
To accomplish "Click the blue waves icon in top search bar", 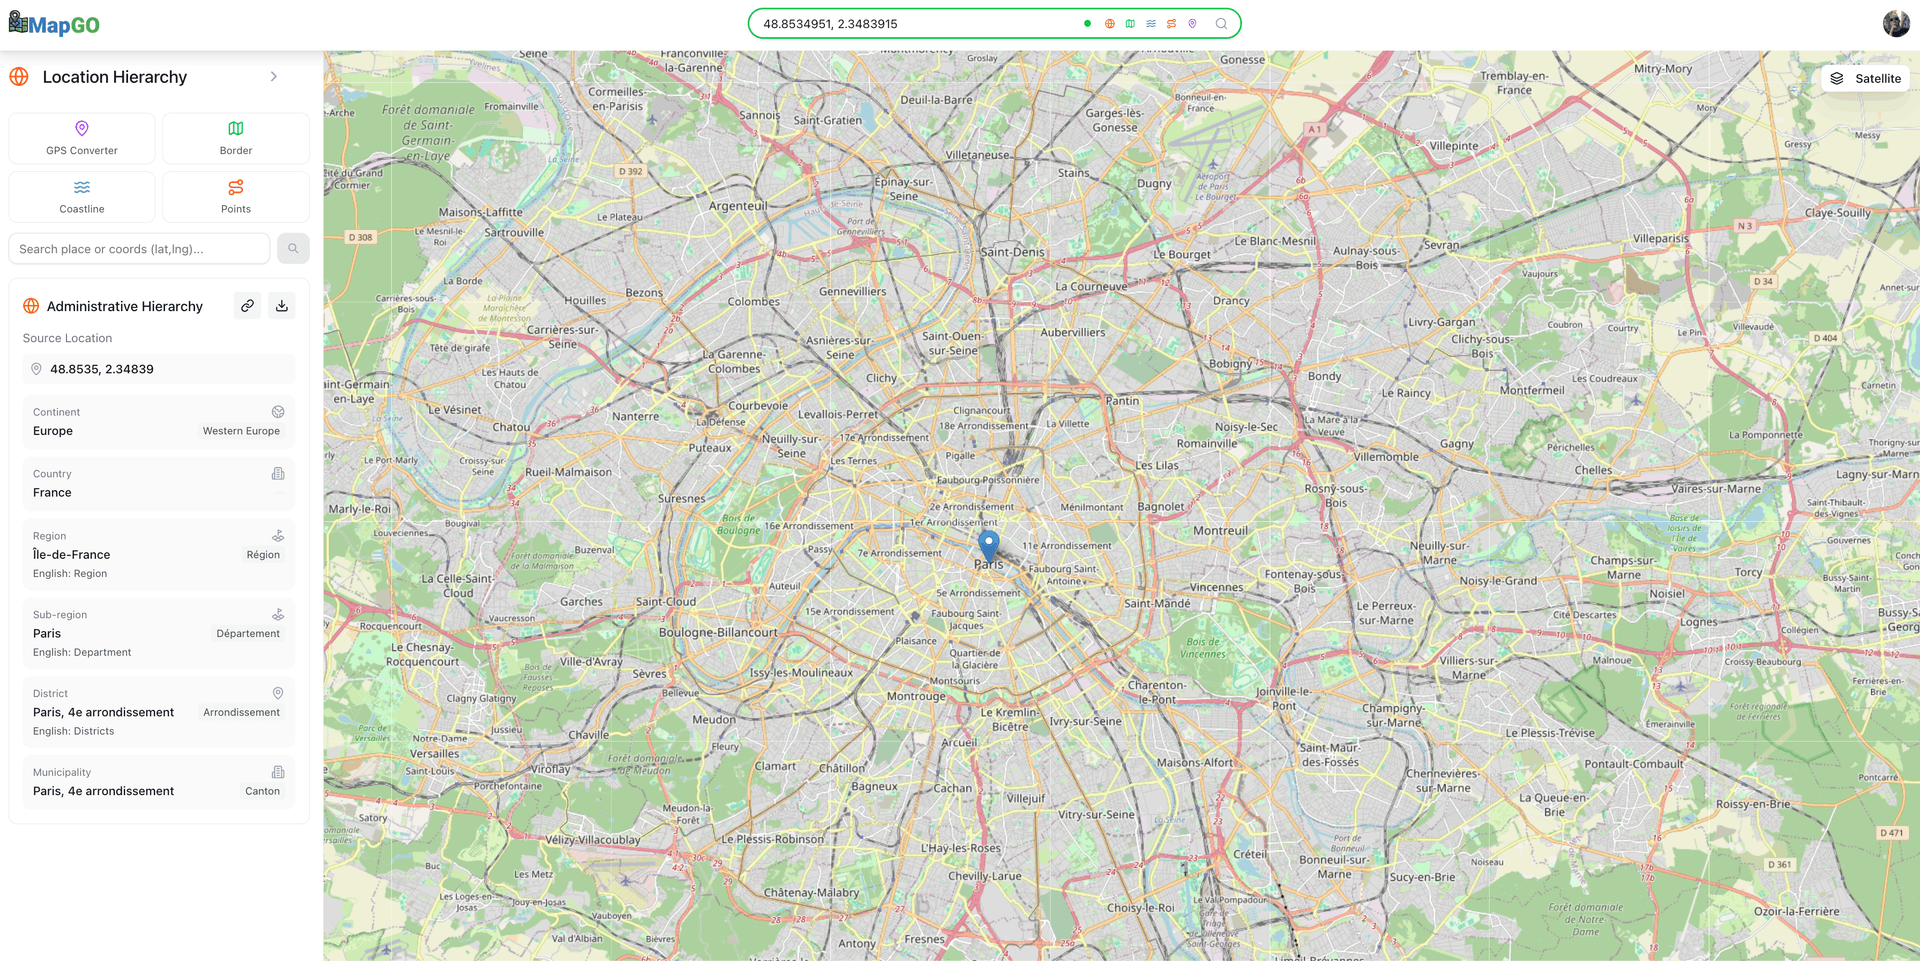I will pyautogui.click(x=1151, y=24).
